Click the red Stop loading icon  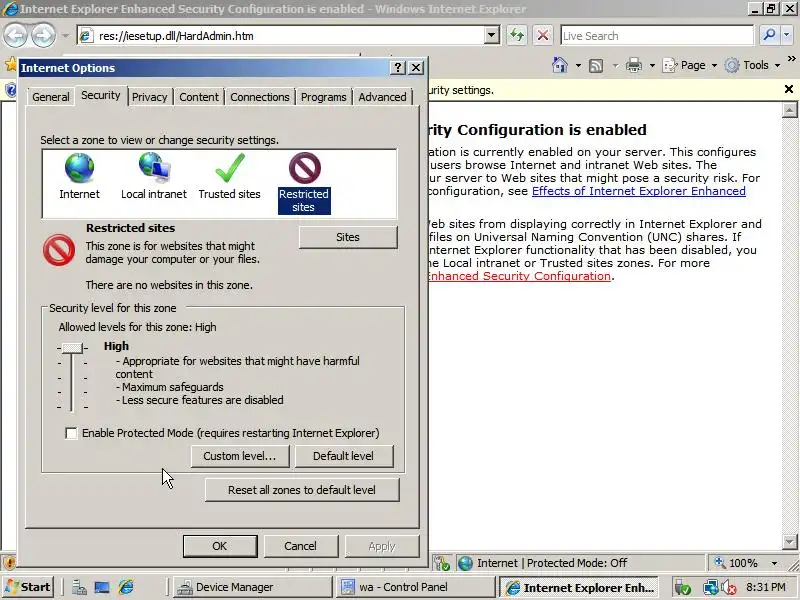click(543, 36)
